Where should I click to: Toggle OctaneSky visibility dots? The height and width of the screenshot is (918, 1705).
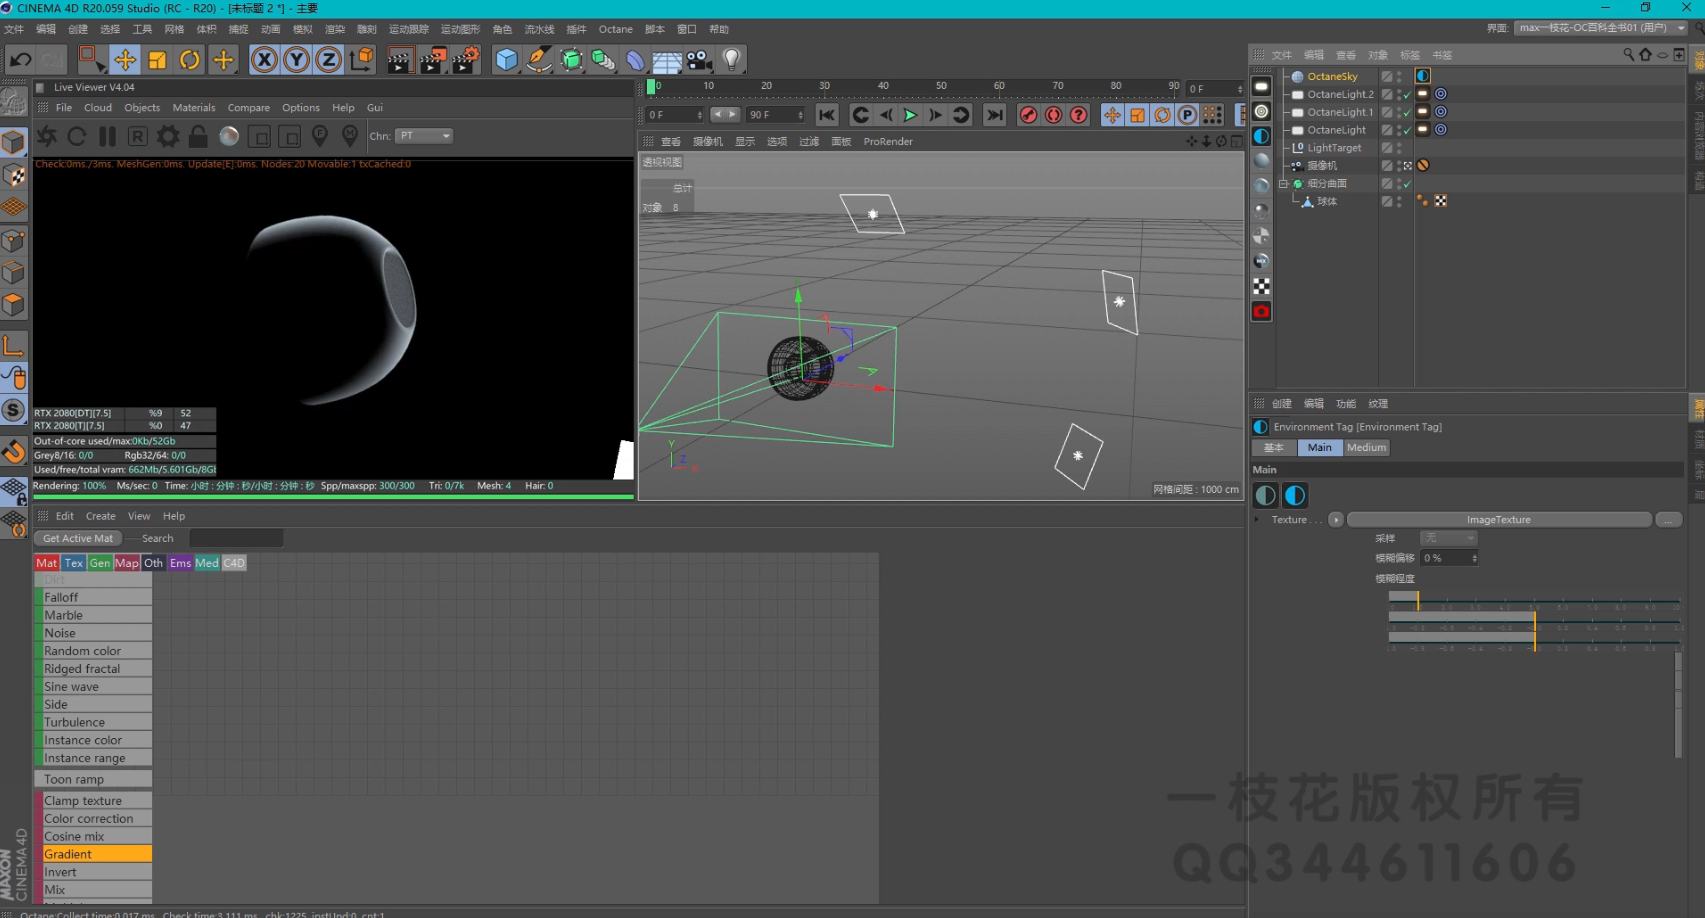click(1399, 76)
